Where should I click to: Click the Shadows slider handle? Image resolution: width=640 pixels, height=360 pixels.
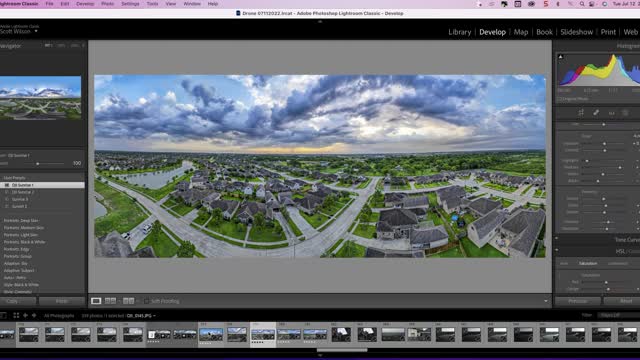pyautogui.click(x=620, y=167)
